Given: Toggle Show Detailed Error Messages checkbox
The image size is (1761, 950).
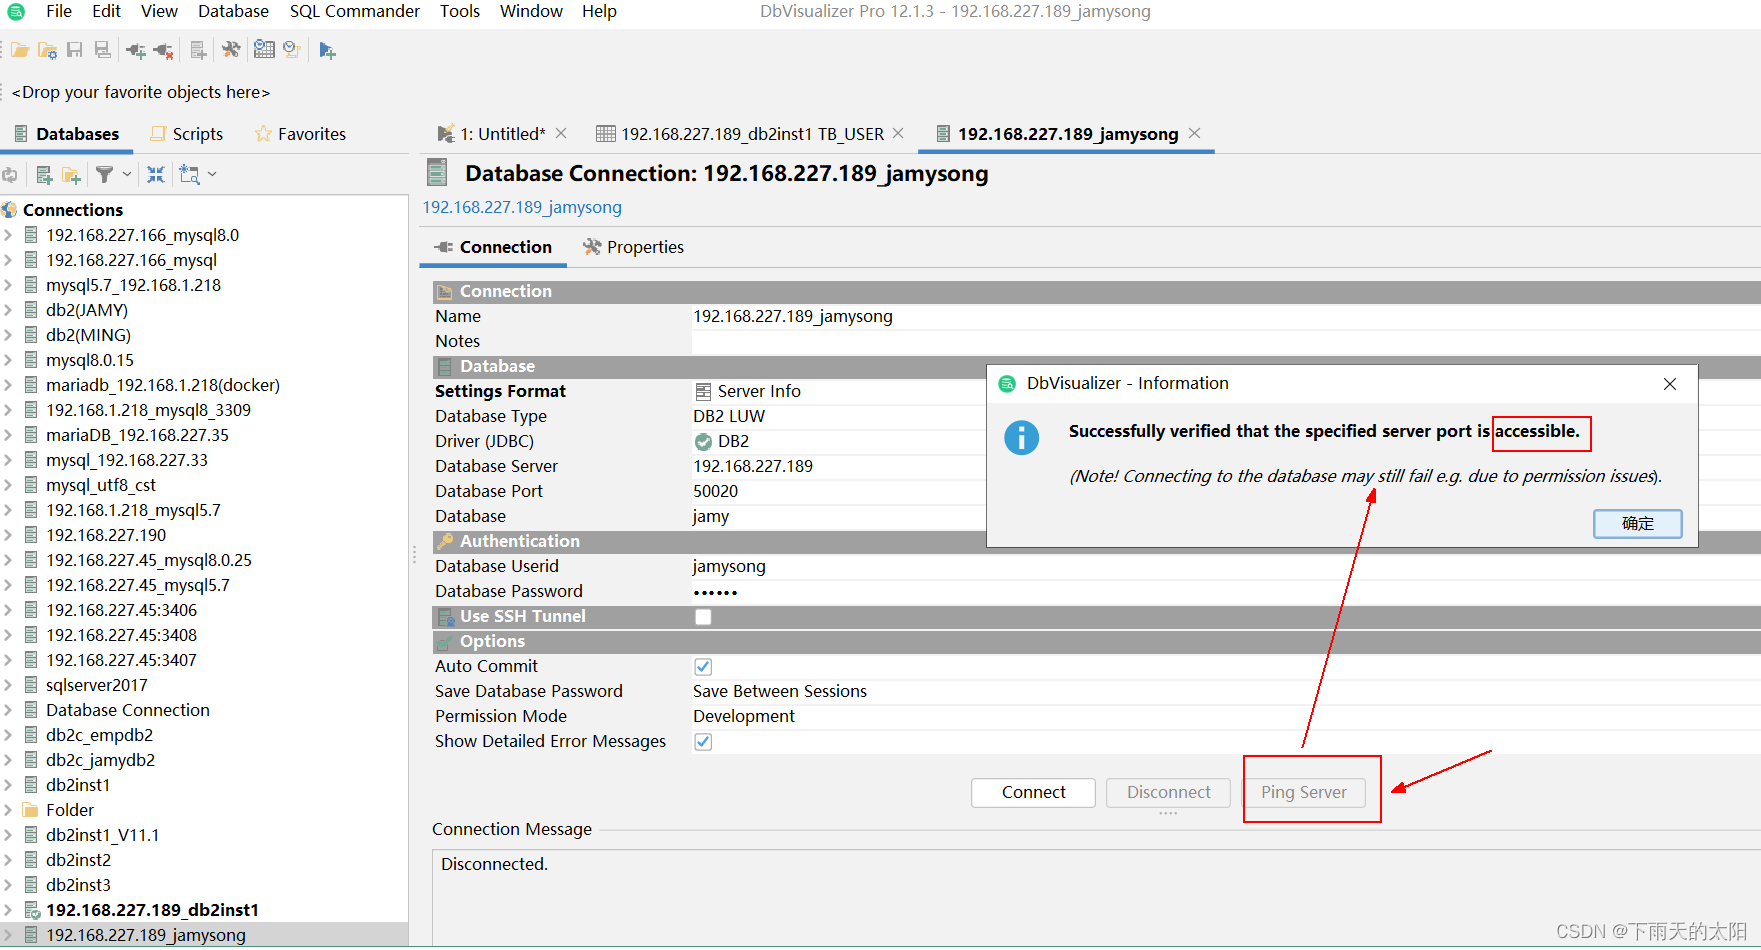Looking at the screenshot, I should point(703,742).
